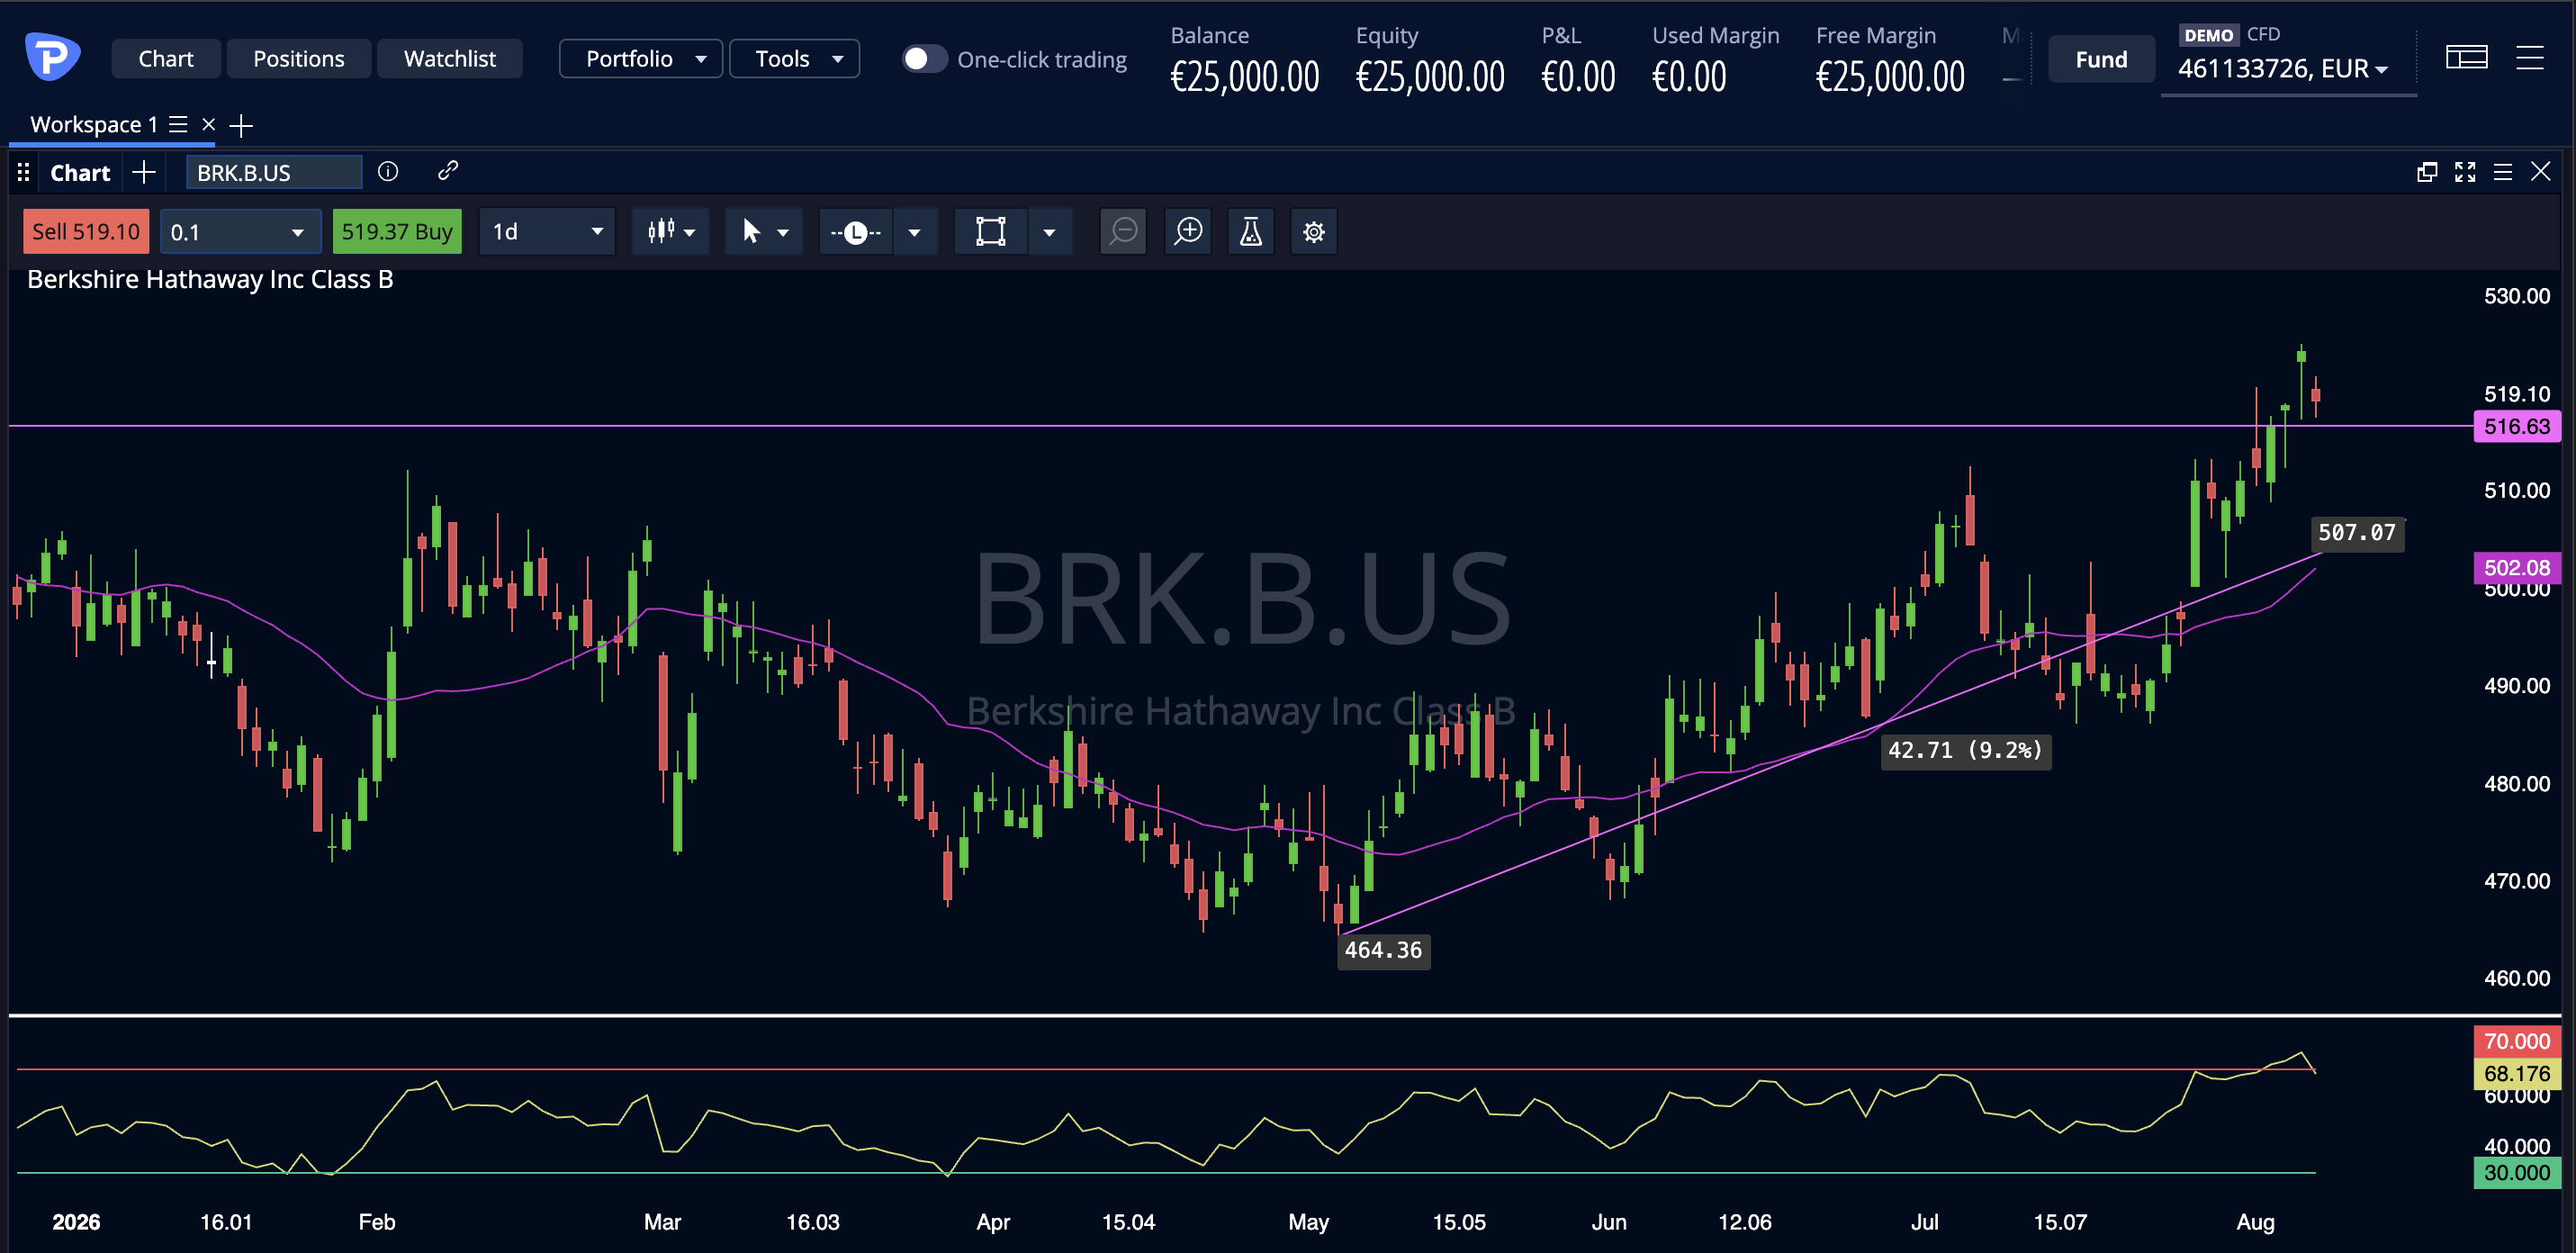Click the Equity €25,000.00 value
Image resolution: width=2576 pixels, height=1253 pixels.
[x=1429, y=77]
